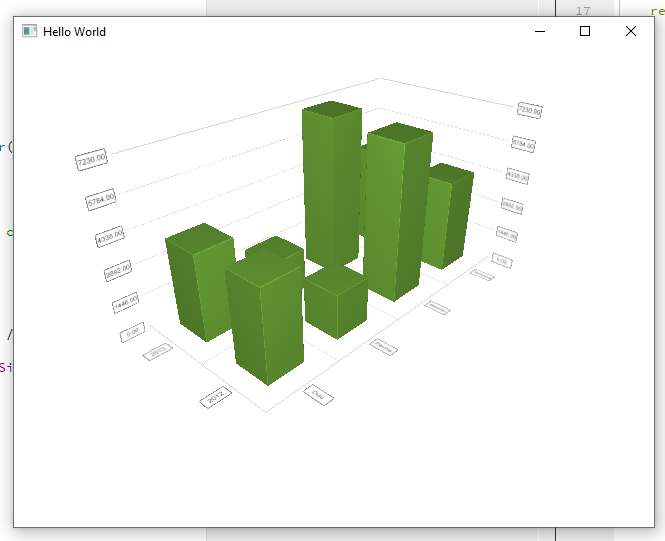Select the 0.00 label on the left axis
This screenshot has width=665, height=541.
pyautogui.click(x=133, y=332)
